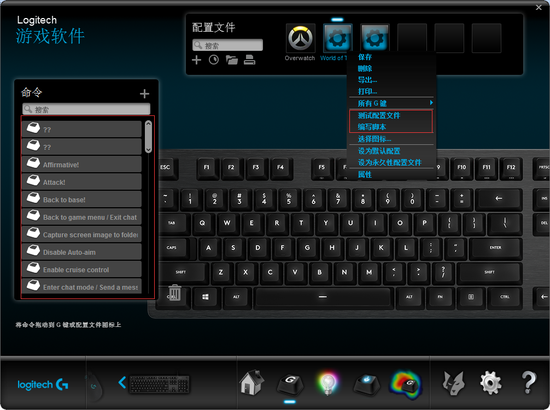The image size is (550, 410).
Task: Click the F1 key on keyboard image
Action: click(206, 168)
